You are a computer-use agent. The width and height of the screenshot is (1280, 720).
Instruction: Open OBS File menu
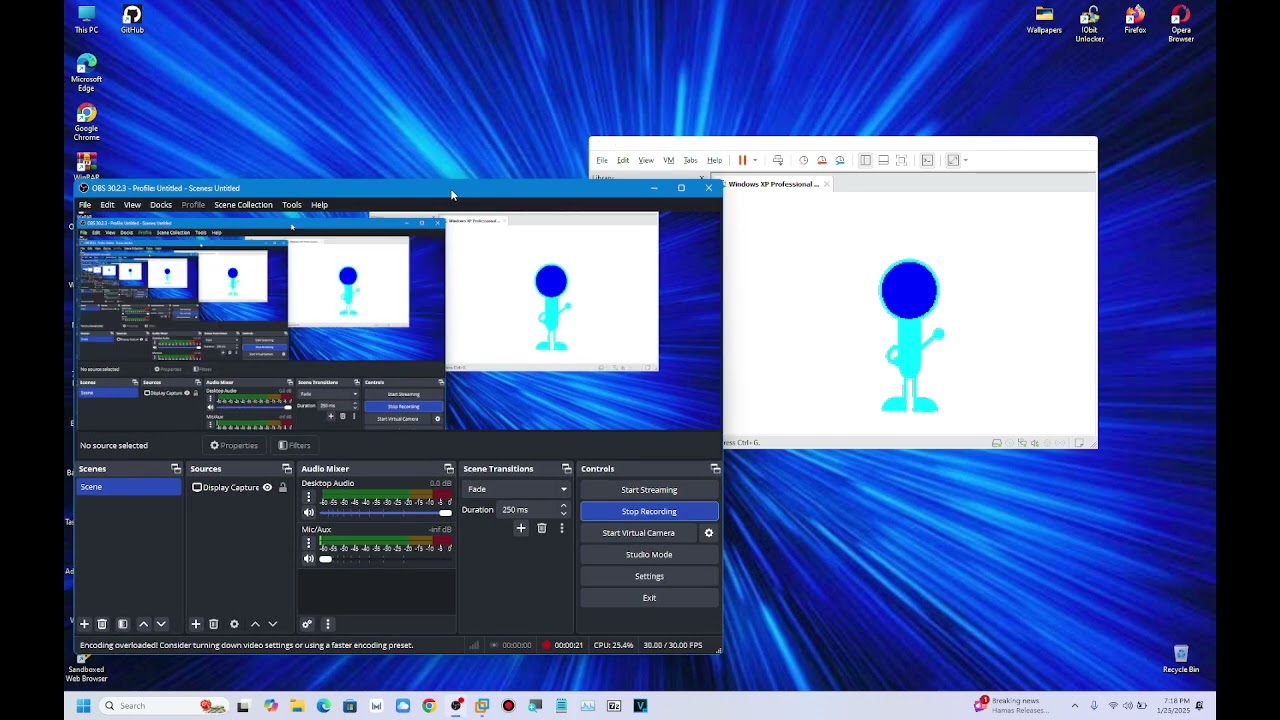pyautogui.click(x=85, y=205)
